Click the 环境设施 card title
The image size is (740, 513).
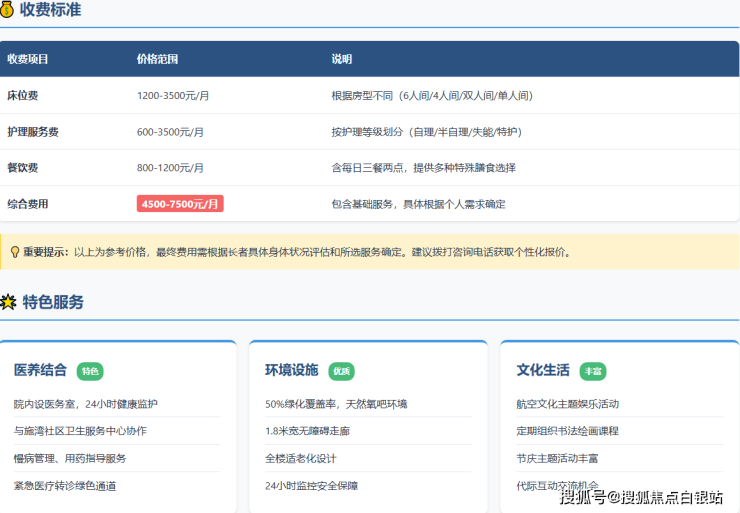point(291,370)
